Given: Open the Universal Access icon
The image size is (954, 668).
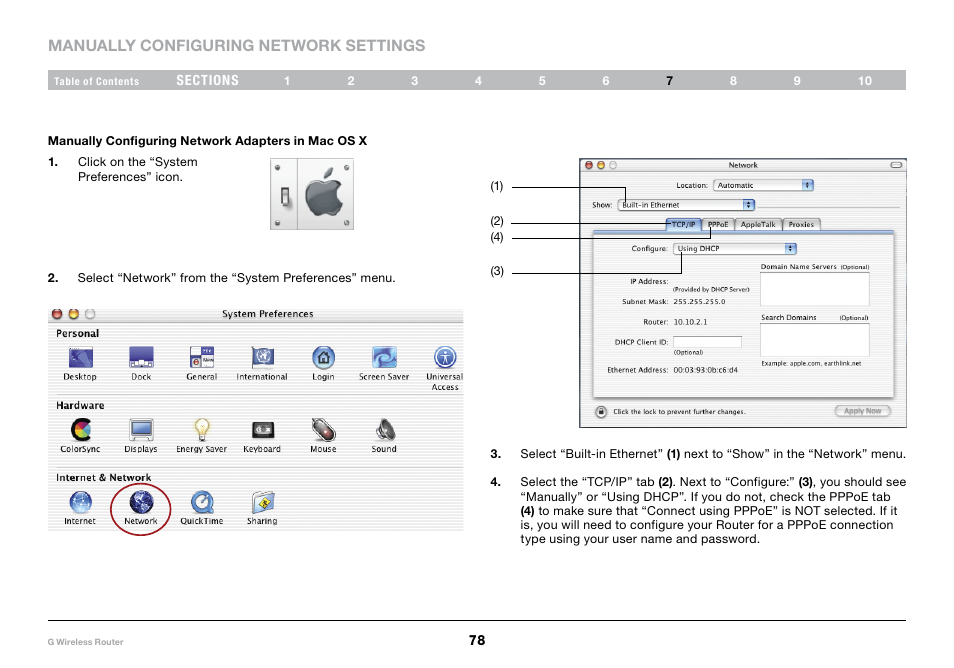Looking at the screenshot, I should pos(445,358).
